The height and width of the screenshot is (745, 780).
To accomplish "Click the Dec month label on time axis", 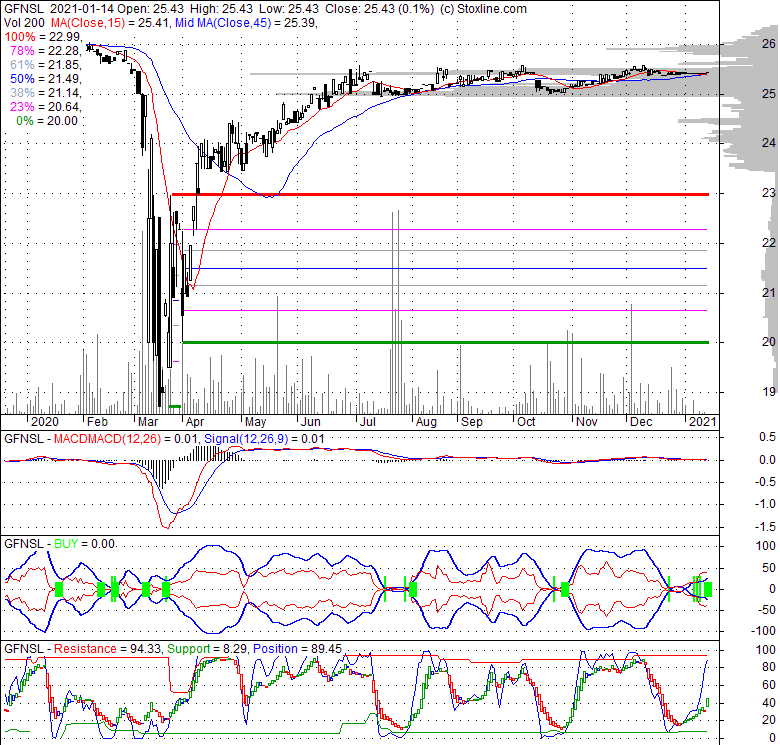I will [641, 422].
